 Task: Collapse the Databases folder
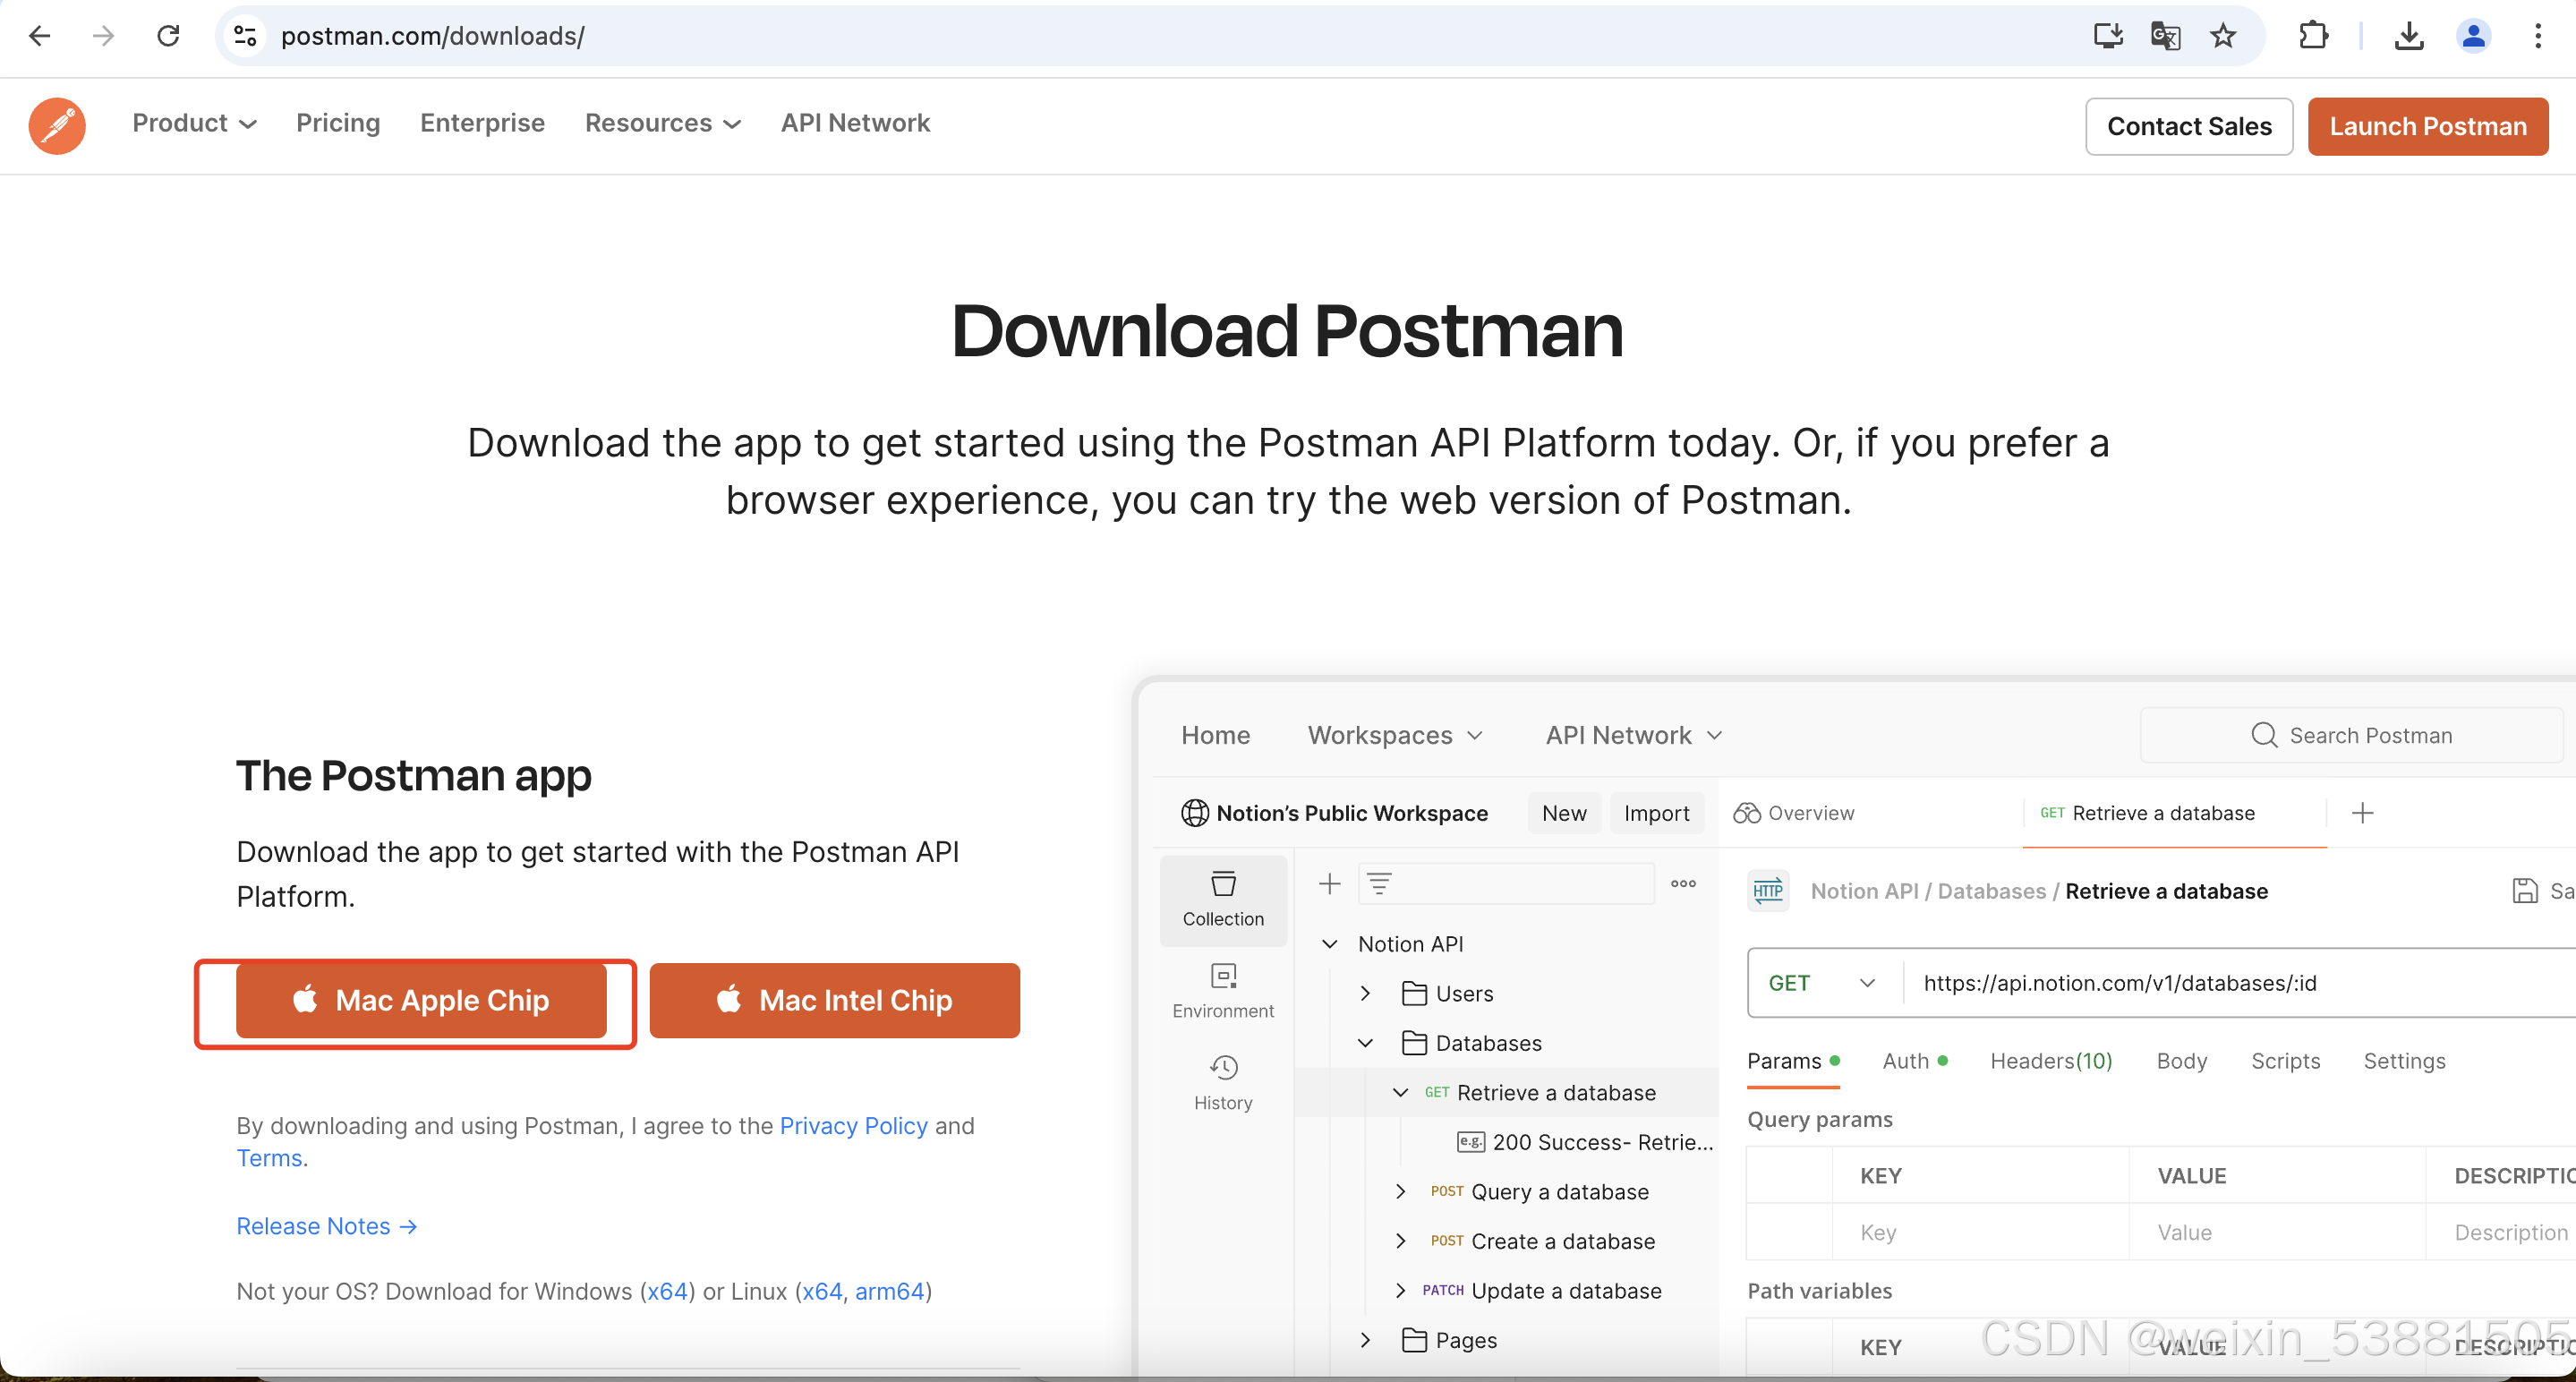(x=1365, y=1043)
